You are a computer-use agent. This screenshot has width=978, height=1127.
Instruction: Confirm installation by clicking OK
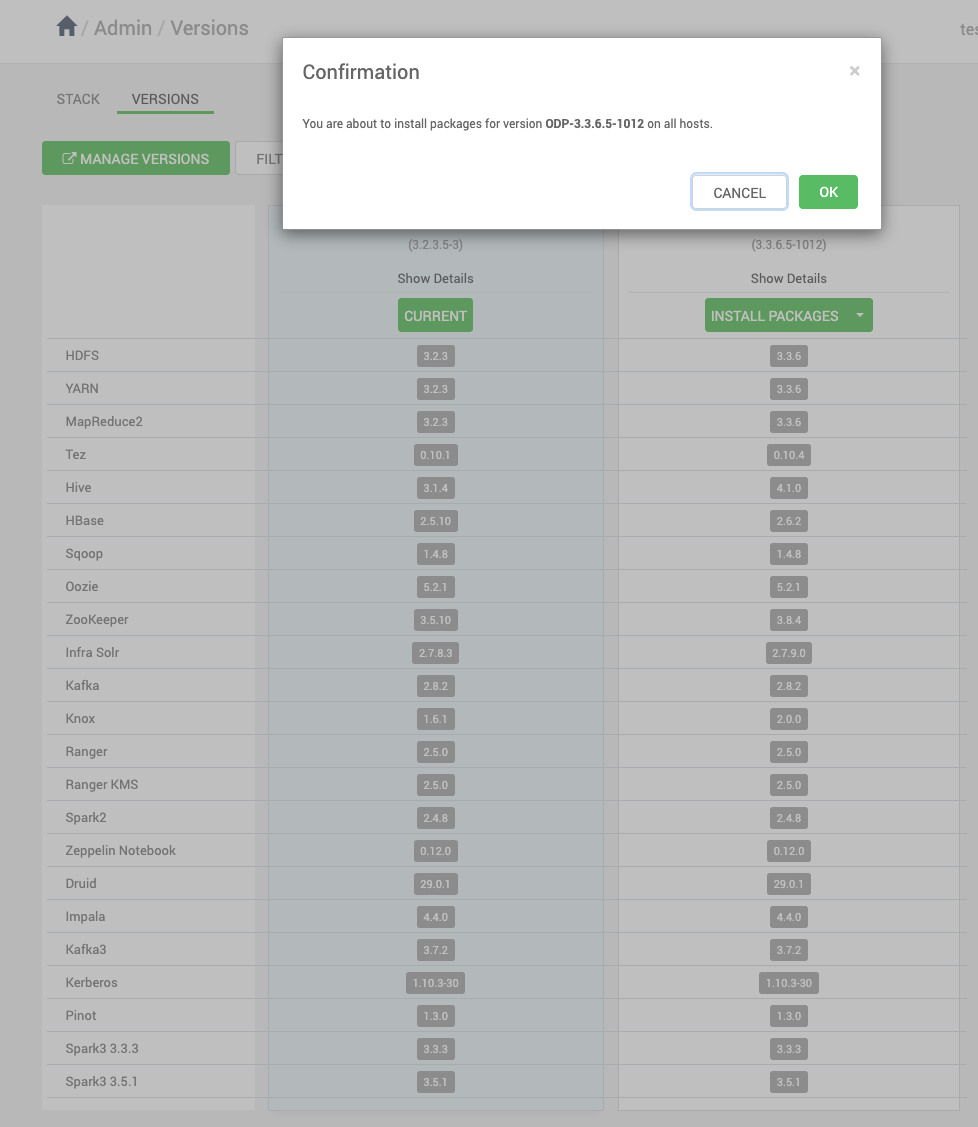(x=828, y=192)
